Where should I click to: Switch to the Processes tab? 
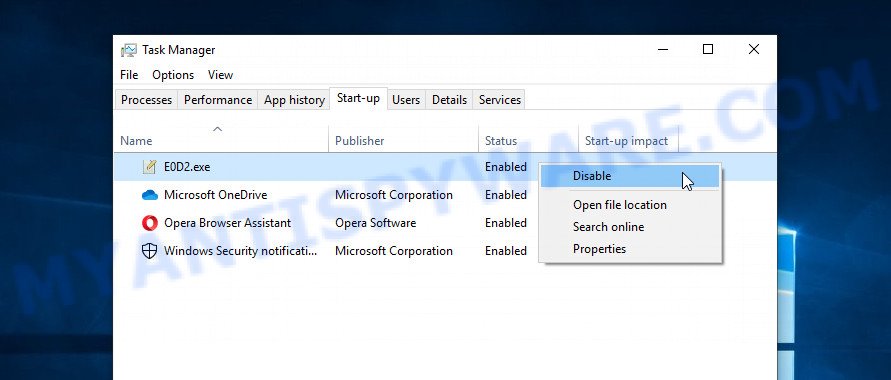pyautogui.click(x=146, y=100)
